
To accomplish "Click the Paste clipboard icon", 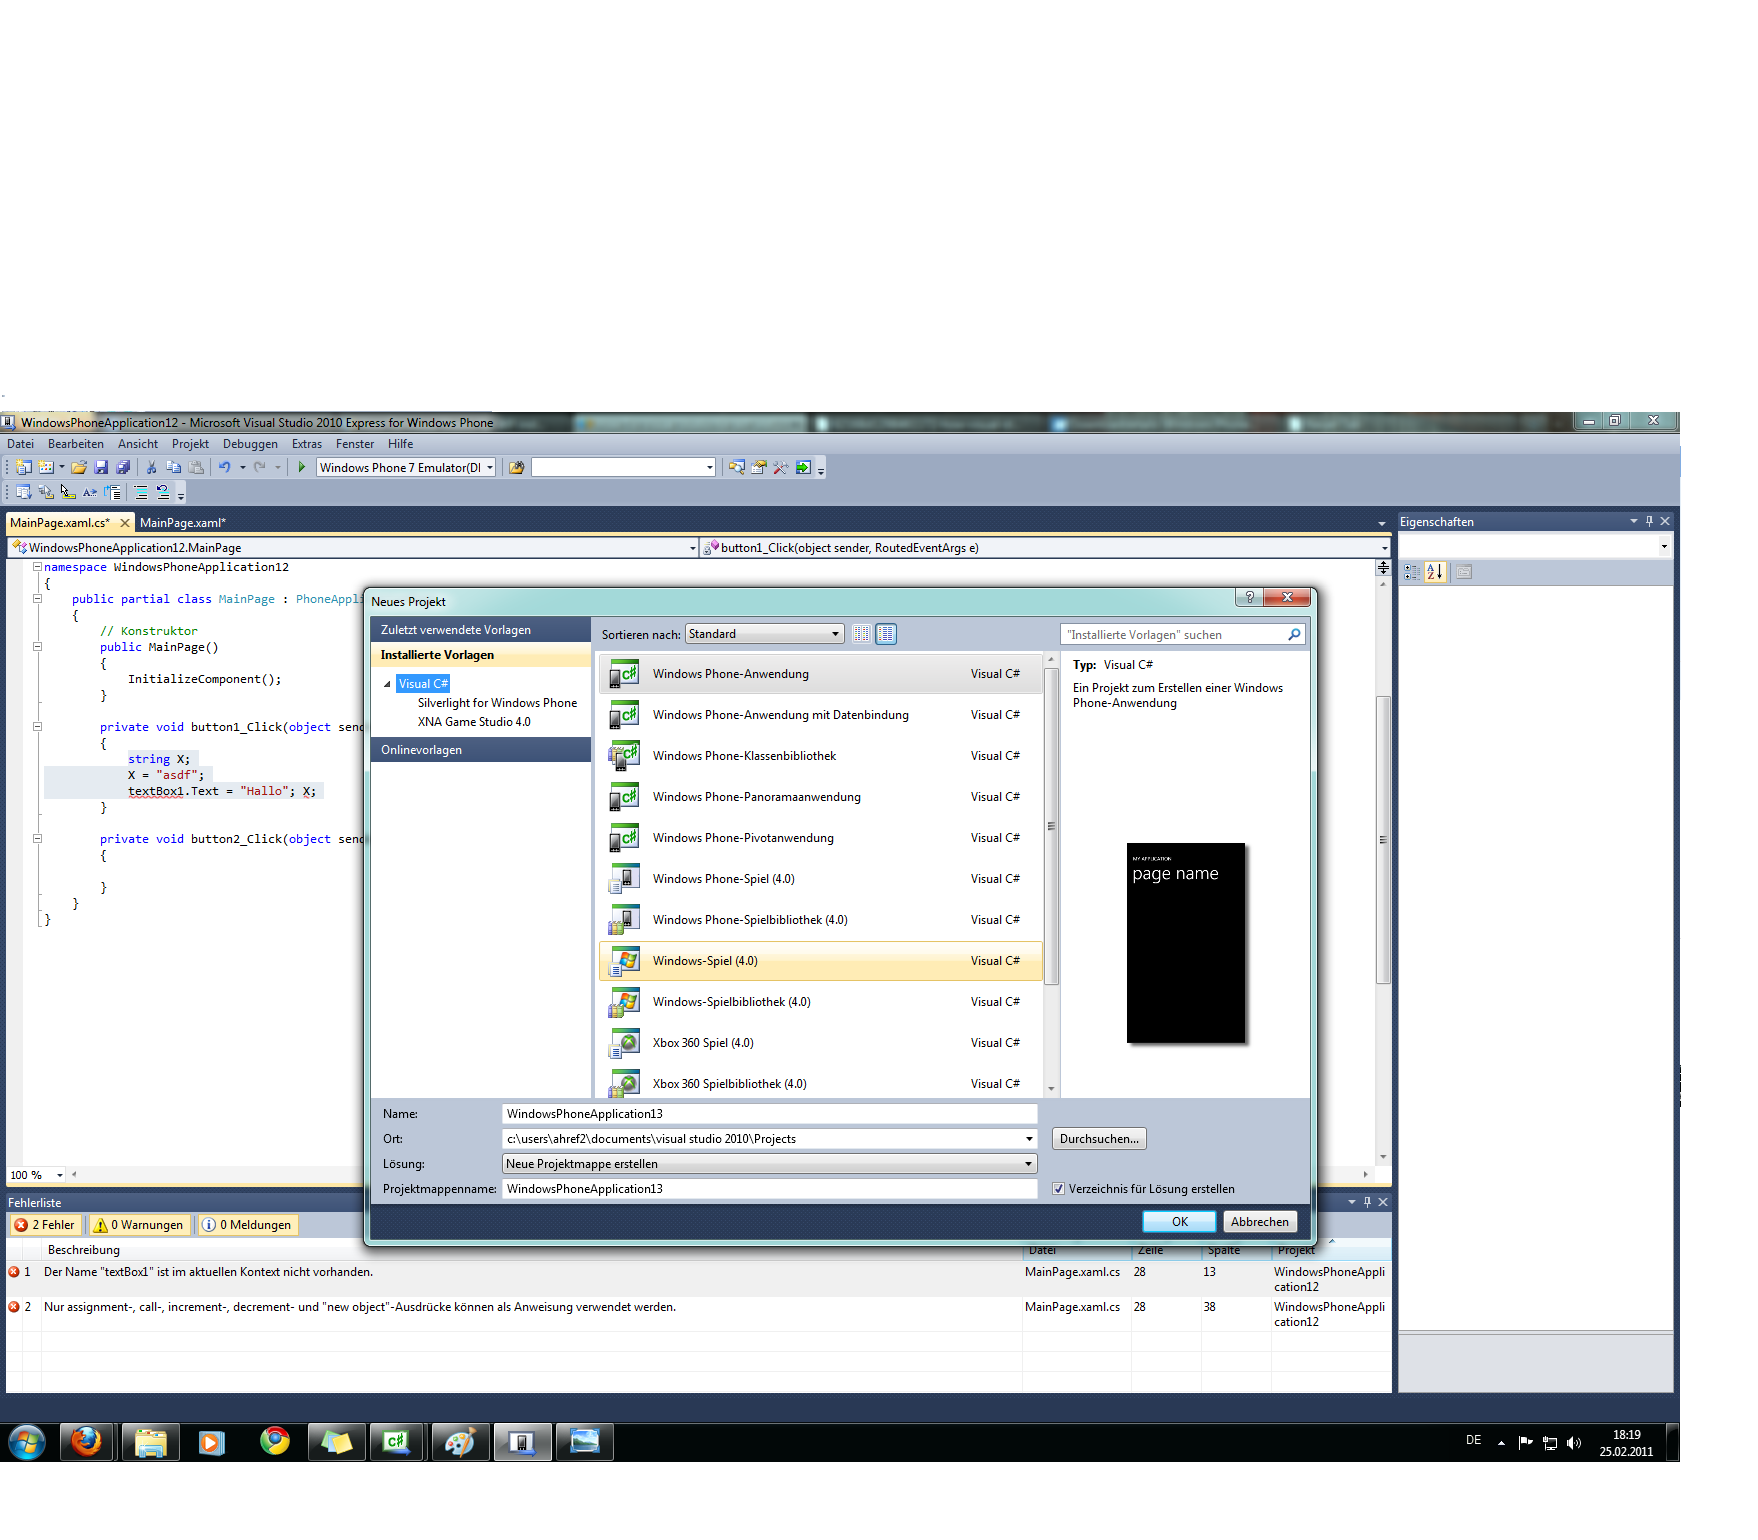I will pyautogui.click(x=196, y=467).
